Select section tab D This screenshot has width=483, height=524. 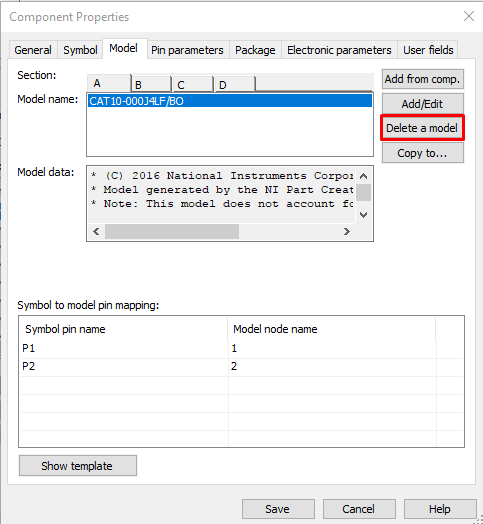235,85
